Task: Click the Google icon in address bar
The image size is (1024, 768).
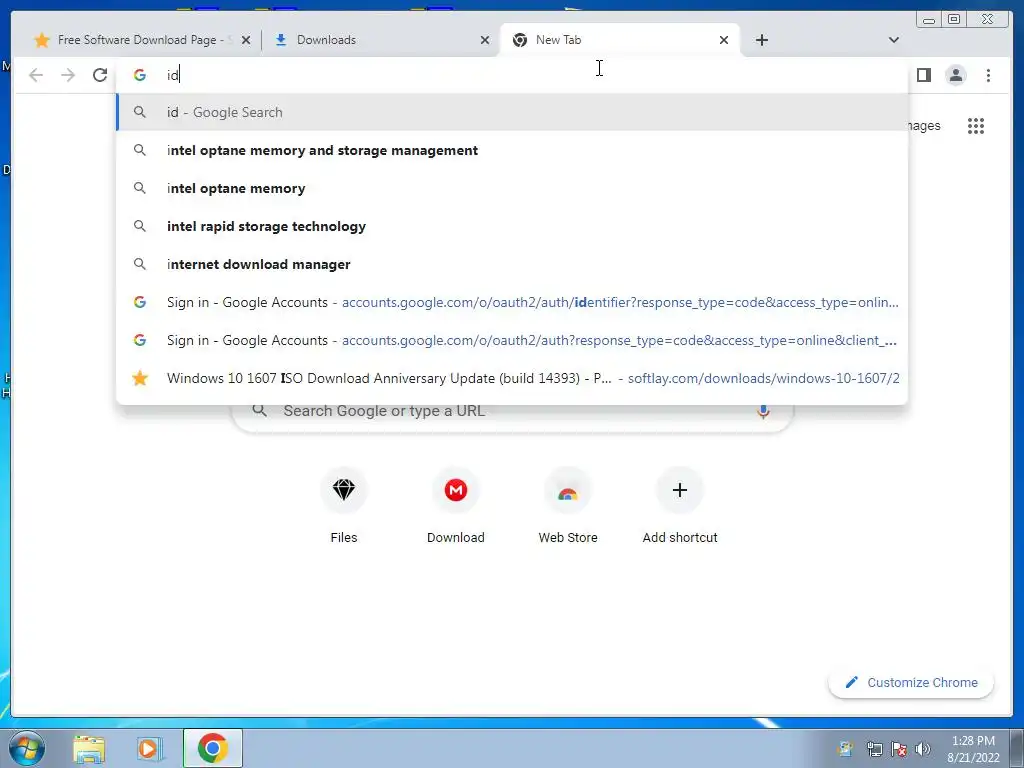Action: tap(140, 75)
